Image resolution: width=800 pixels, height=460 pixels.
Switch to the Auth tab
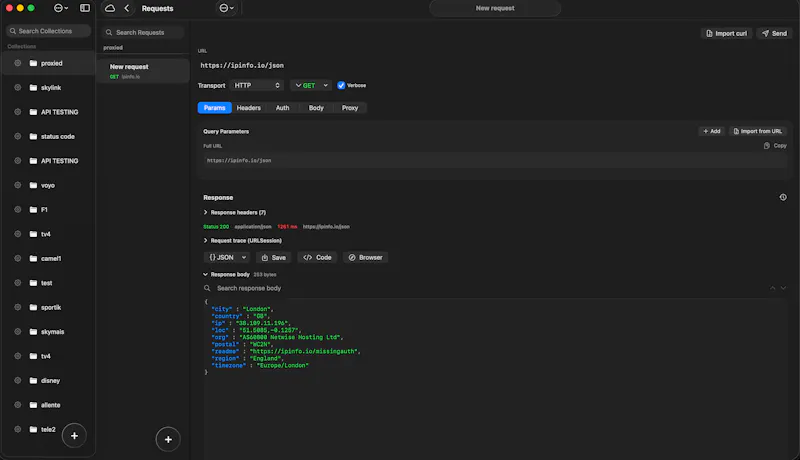pos(282,108)
